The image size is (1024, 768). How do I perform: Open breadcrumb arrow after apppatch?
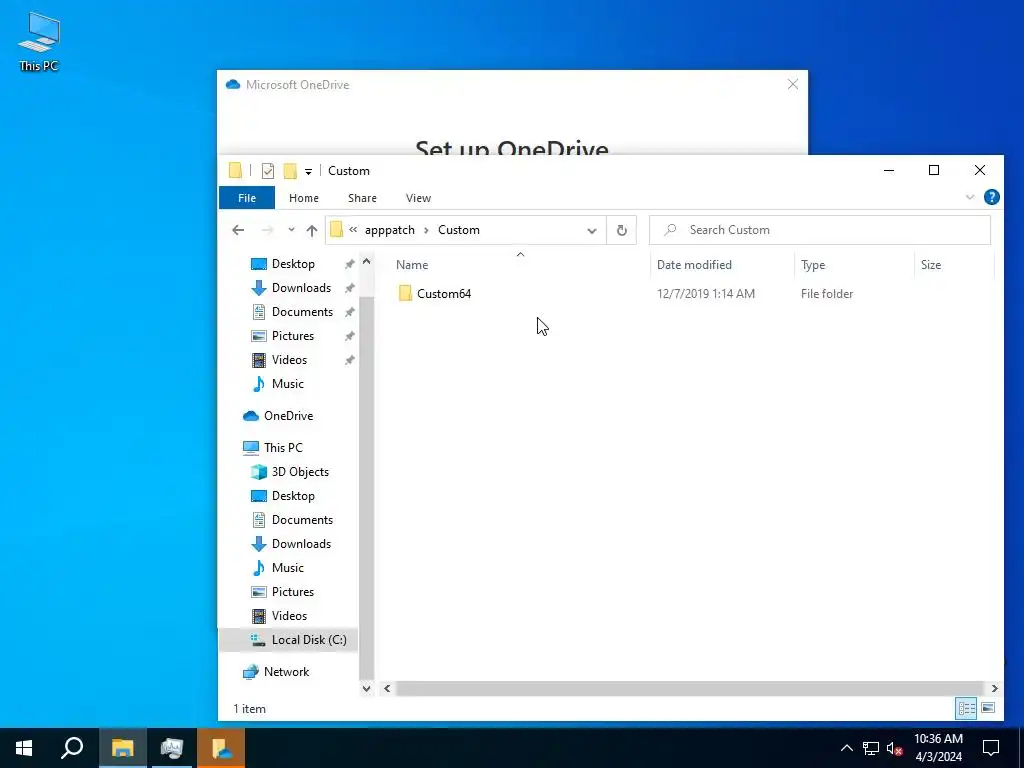pyautogui.click(x=426, y=230)
